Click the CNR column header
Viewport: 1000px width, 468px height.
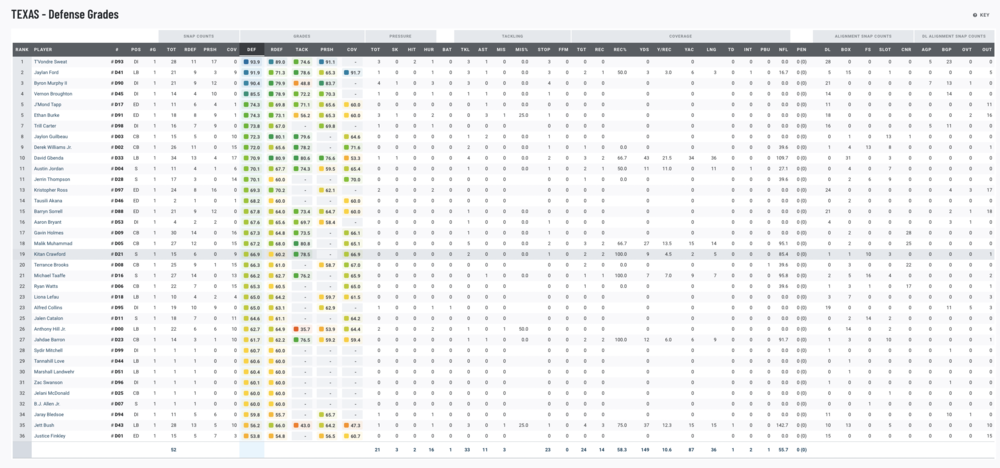tap(906, 49)
